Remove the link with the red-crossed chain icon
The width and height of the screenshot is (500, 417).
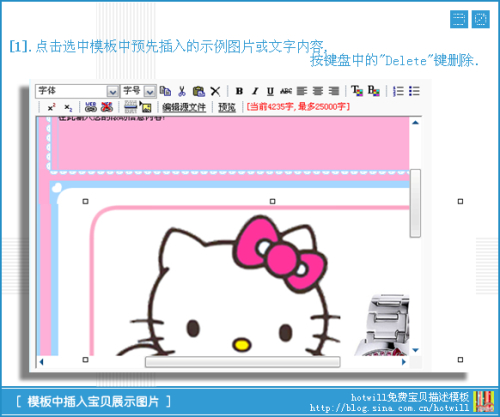tap(107, 107)
